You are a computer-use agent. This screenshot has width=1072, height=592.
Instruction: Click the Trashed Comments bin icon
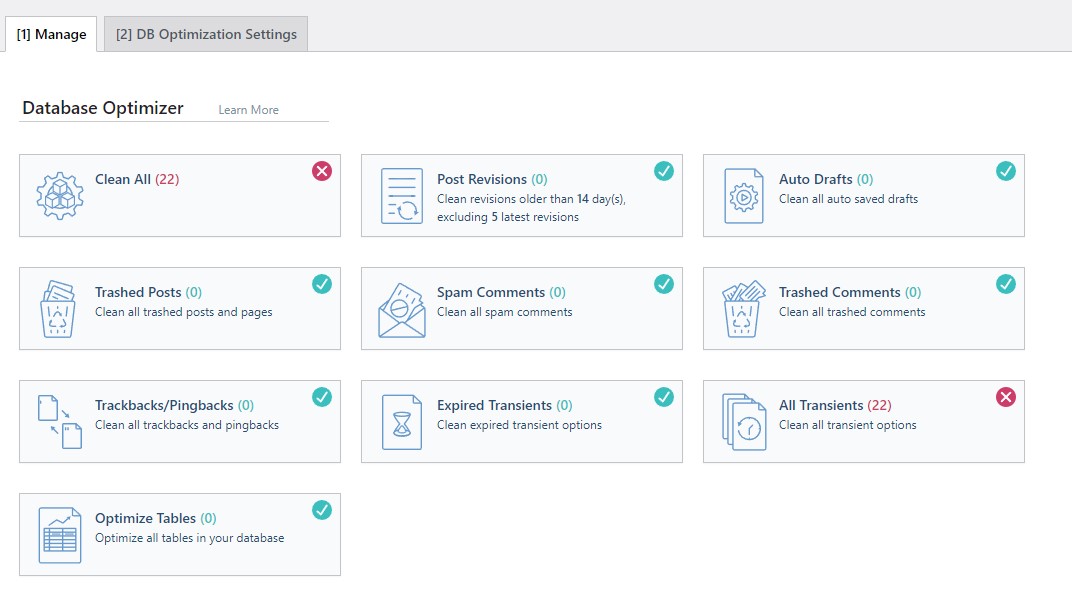[x=743, y=309]
